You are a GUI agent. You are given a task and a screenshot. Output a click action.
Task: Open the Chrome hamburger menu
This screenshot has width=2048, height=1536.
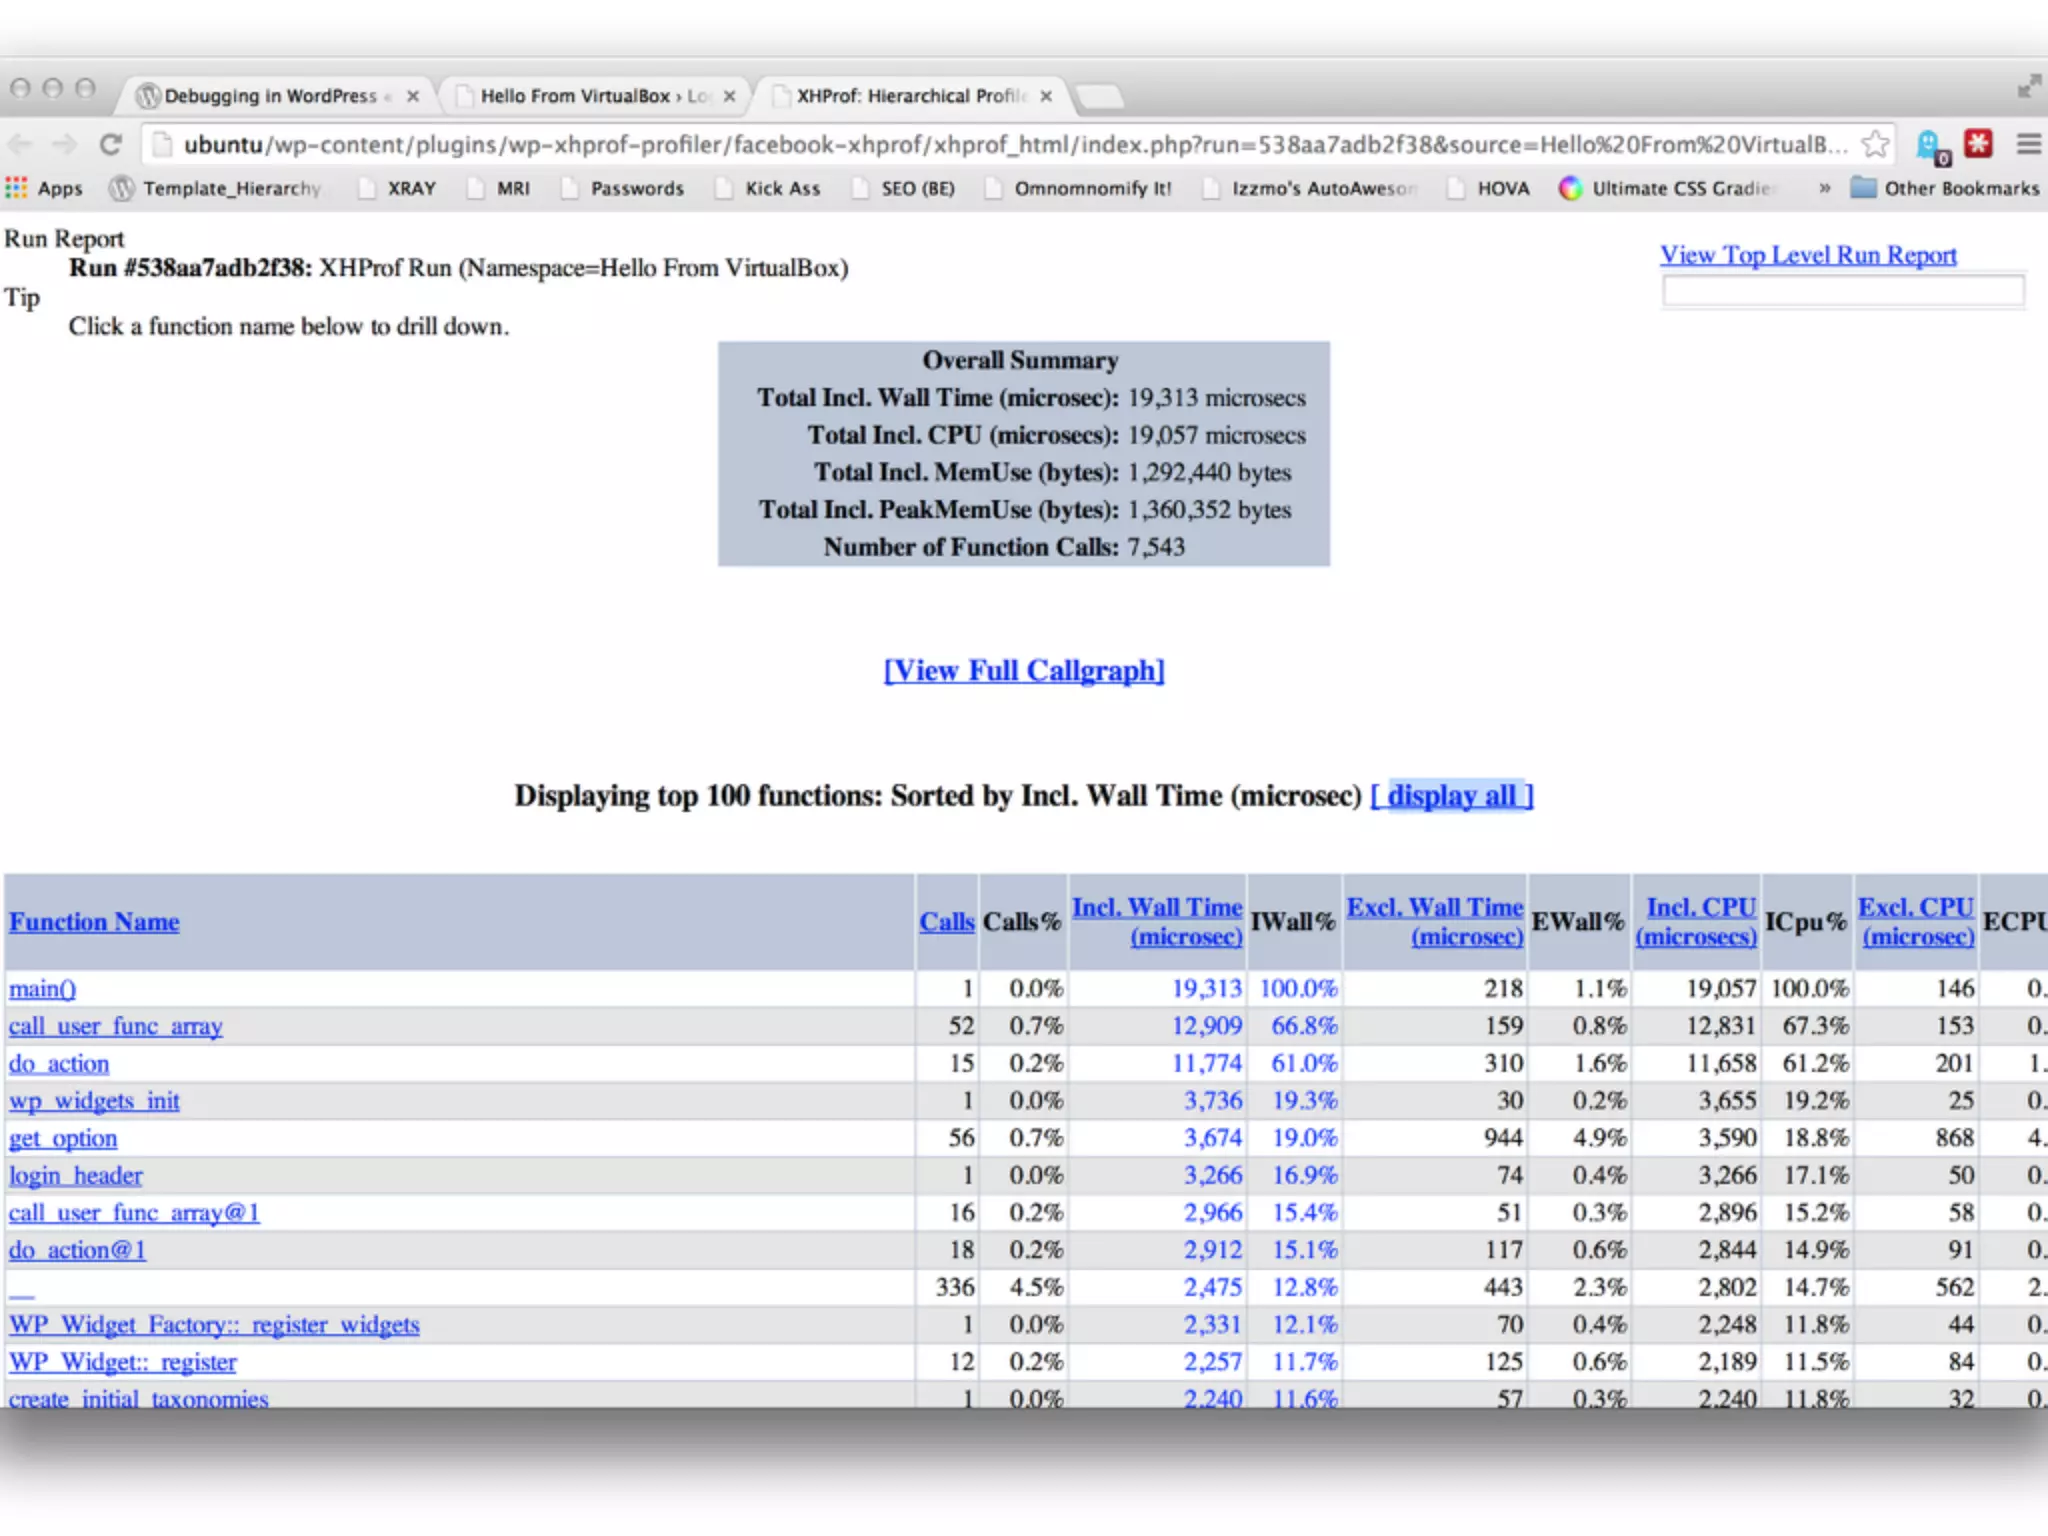click(x=2028, y=144)
